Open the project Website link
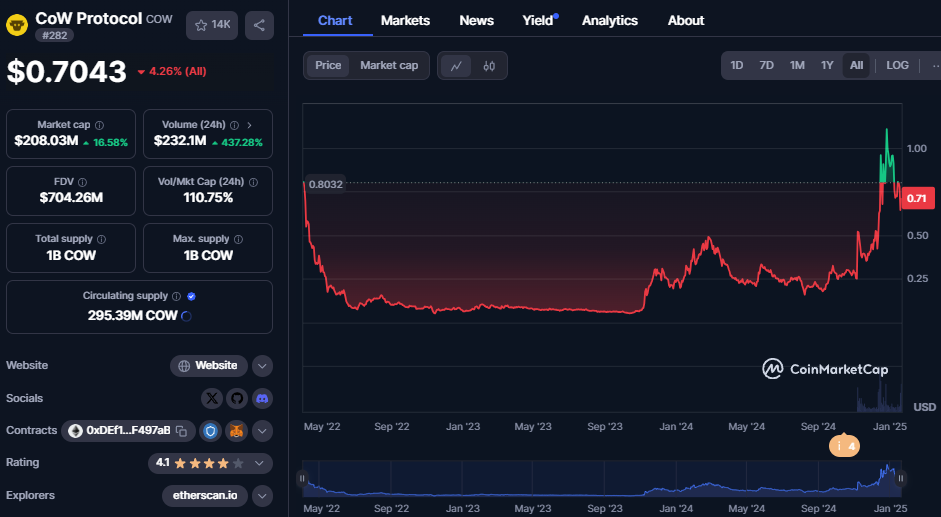The width and height of the screenshot is (941, 517). tap(209, 366)
